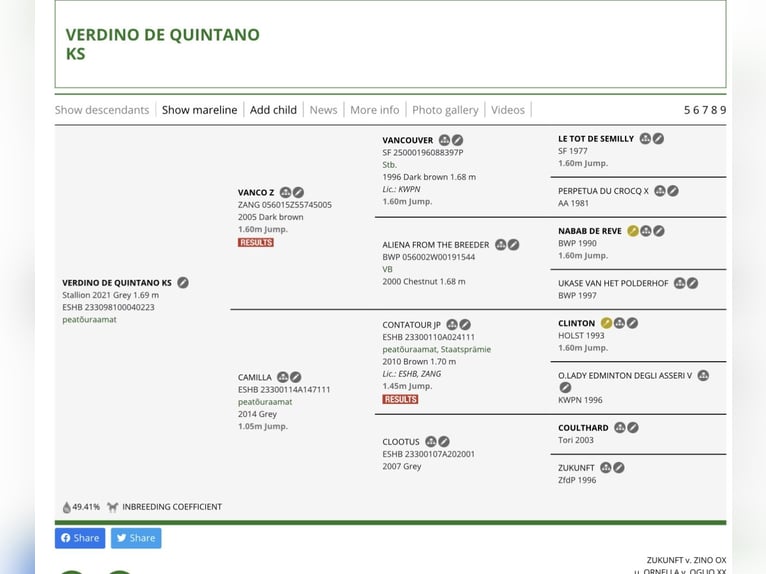Share pedigree on Facebook
766x574 pixels.
80,538
